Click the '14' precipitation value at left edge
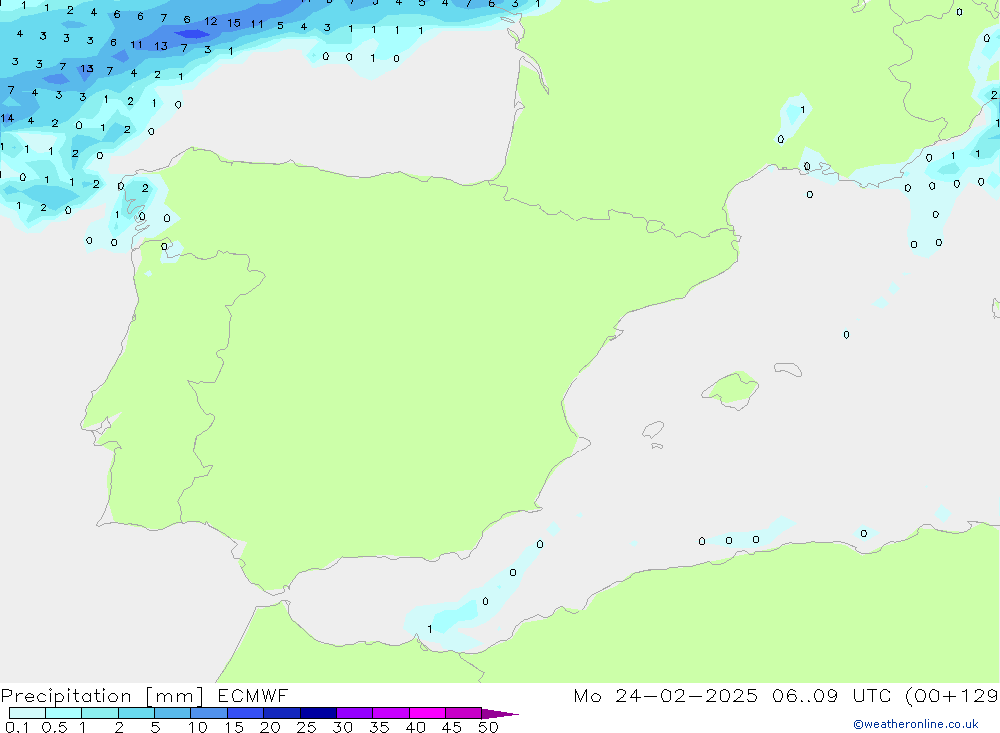Screen dimensions: 1000x733 click(x=7, y=118)
